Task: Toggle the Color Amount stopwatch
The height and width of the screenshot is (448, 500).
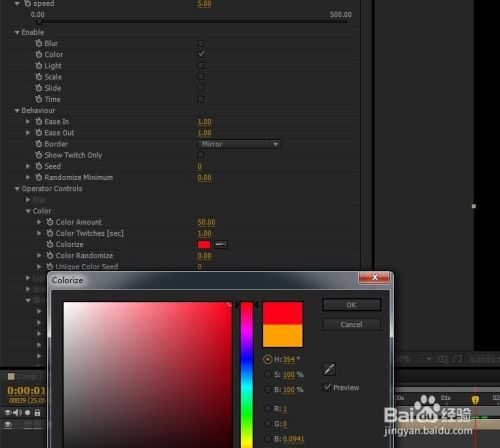Action: 50,222
